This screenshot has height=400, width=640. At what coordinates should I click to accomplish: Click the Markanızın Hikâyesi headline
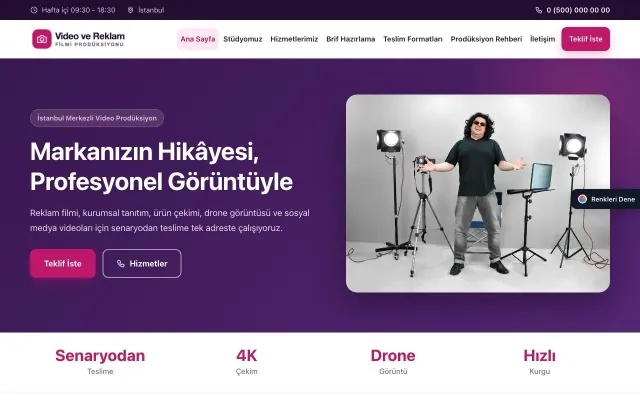coord(161,167)
